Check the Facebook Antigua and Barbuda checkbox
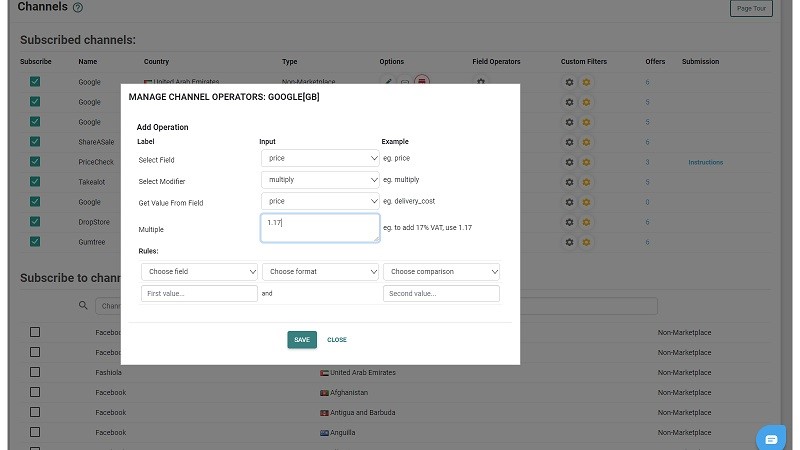The width and height of the screenshot is (800, 450). [x=35, y=412]
